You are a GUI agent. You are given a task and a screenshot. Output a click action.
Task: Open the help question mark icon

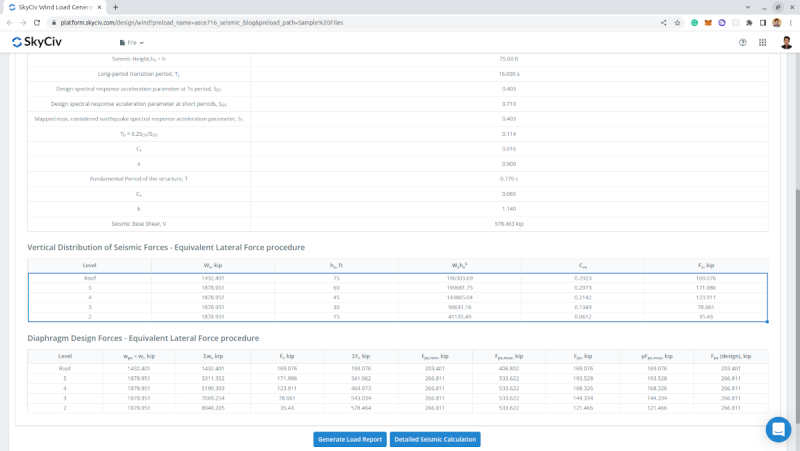point(742,43)
